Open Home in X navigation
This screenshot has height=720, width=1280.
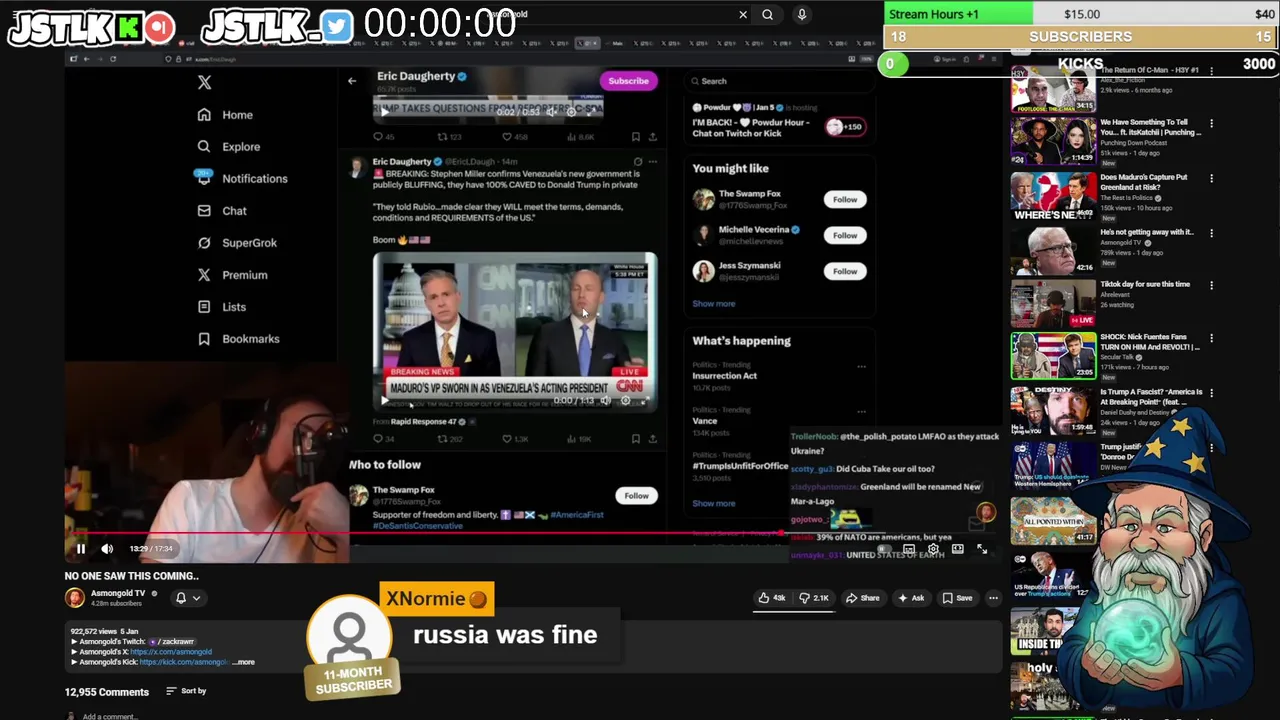[x=225, y=115]
